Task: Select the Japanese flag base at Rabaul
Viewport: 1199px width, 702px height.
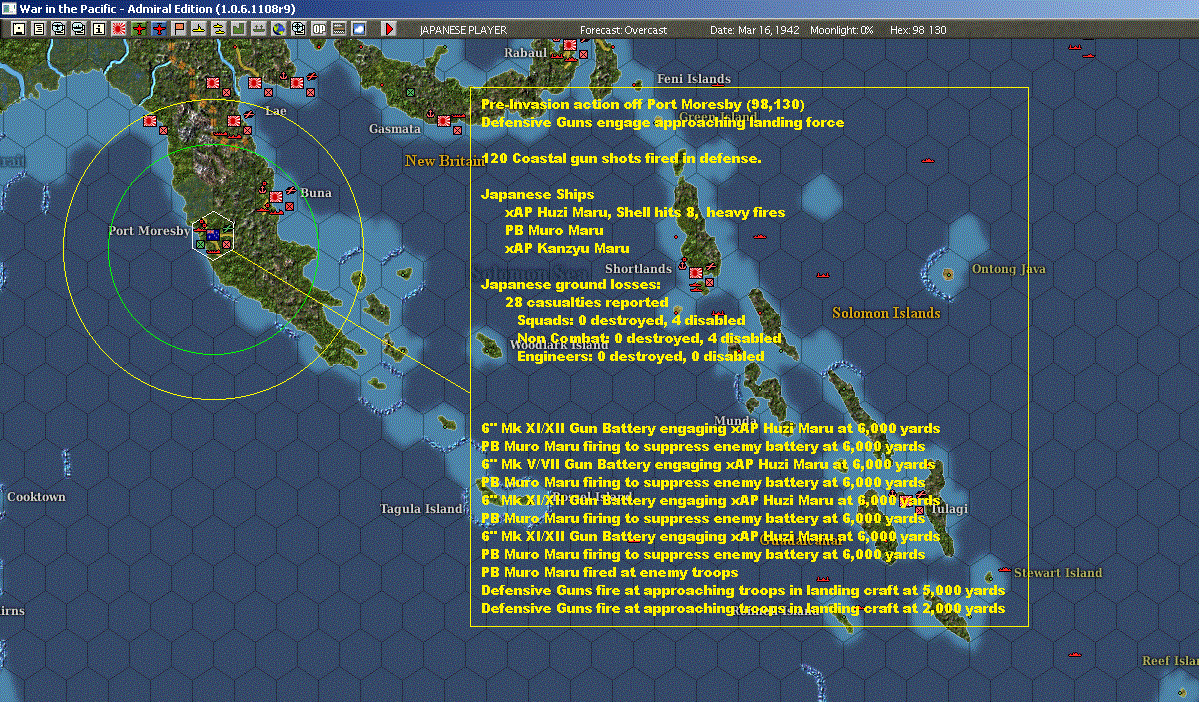Action: pyautogui.click(x=570, y=45)
